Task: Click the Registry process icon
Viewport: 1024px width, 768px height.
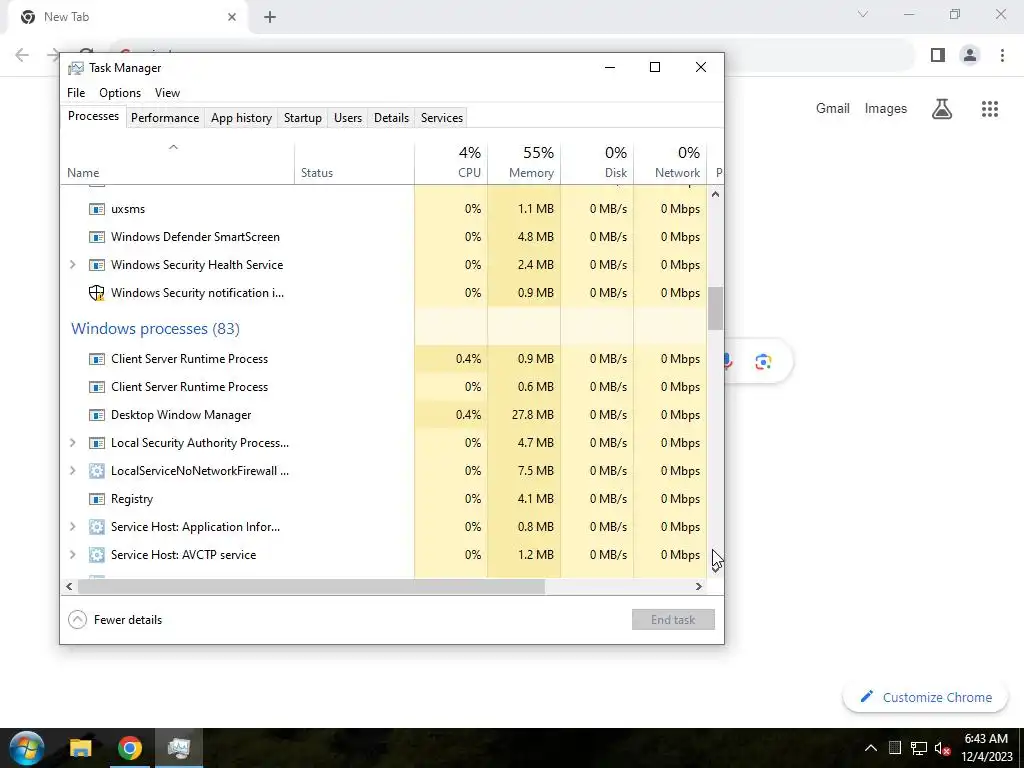Action: pos(97,499)
